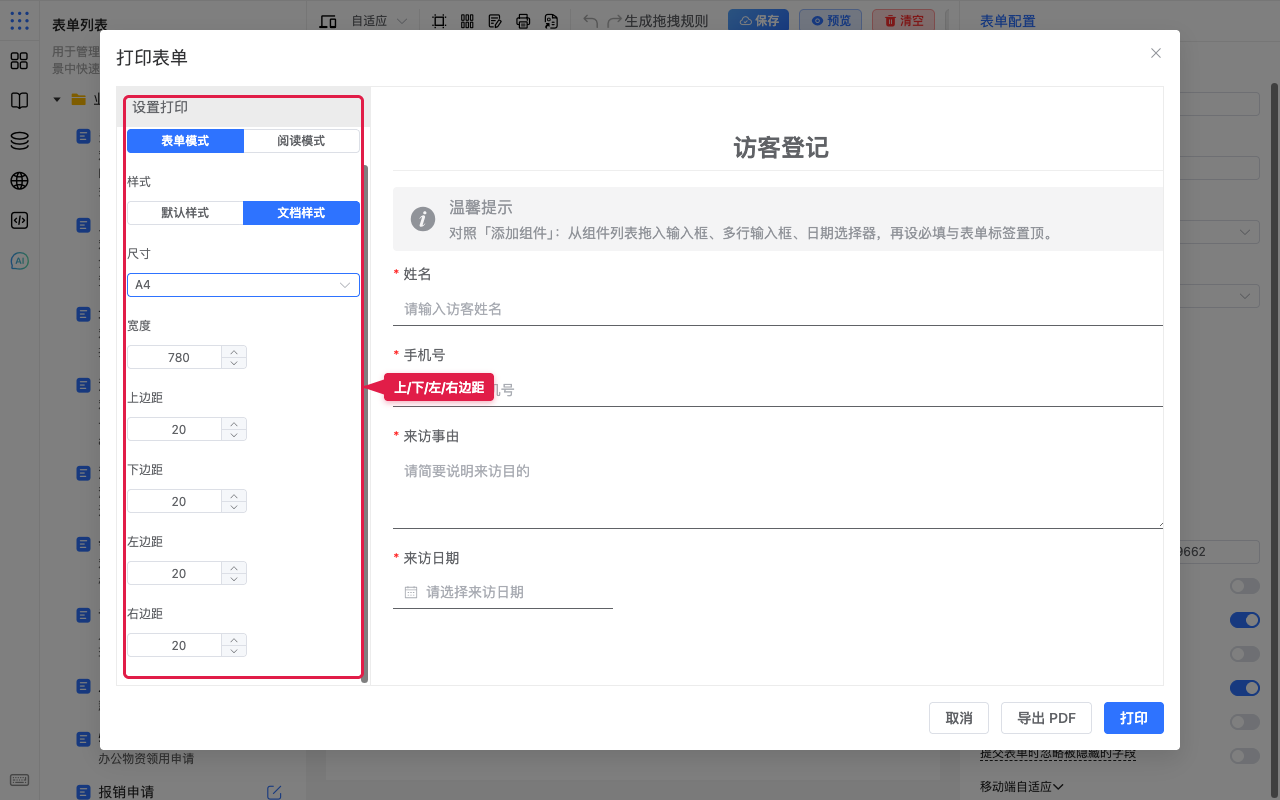Image resolution: width=1280 pixels, height=800 pixels.
Task: Increase the 上边距 value with up arrow
Action: pos(234,423)
